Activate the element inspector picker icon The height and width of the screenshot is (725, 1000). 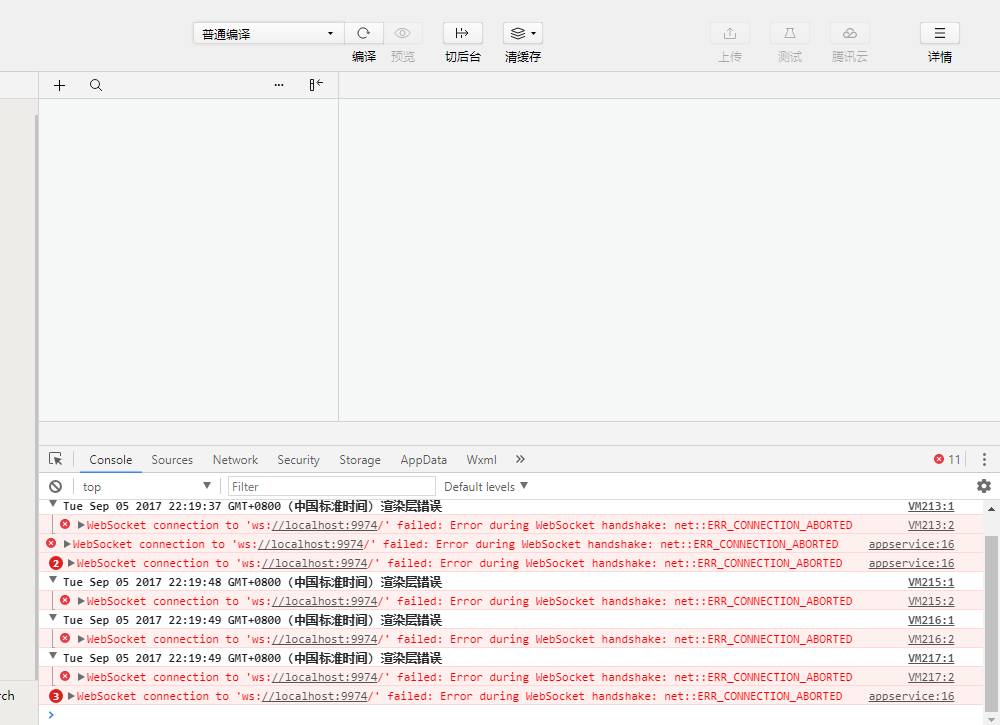pos(55,459)
